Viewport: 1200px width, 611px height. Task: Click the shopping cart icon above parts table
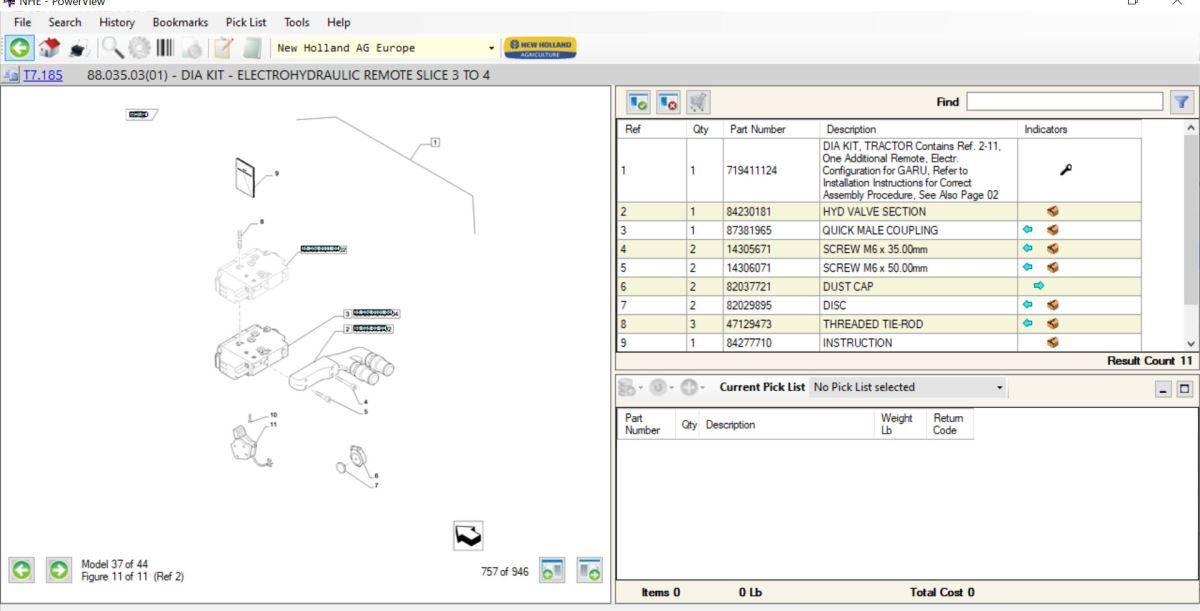click(698, 101)
